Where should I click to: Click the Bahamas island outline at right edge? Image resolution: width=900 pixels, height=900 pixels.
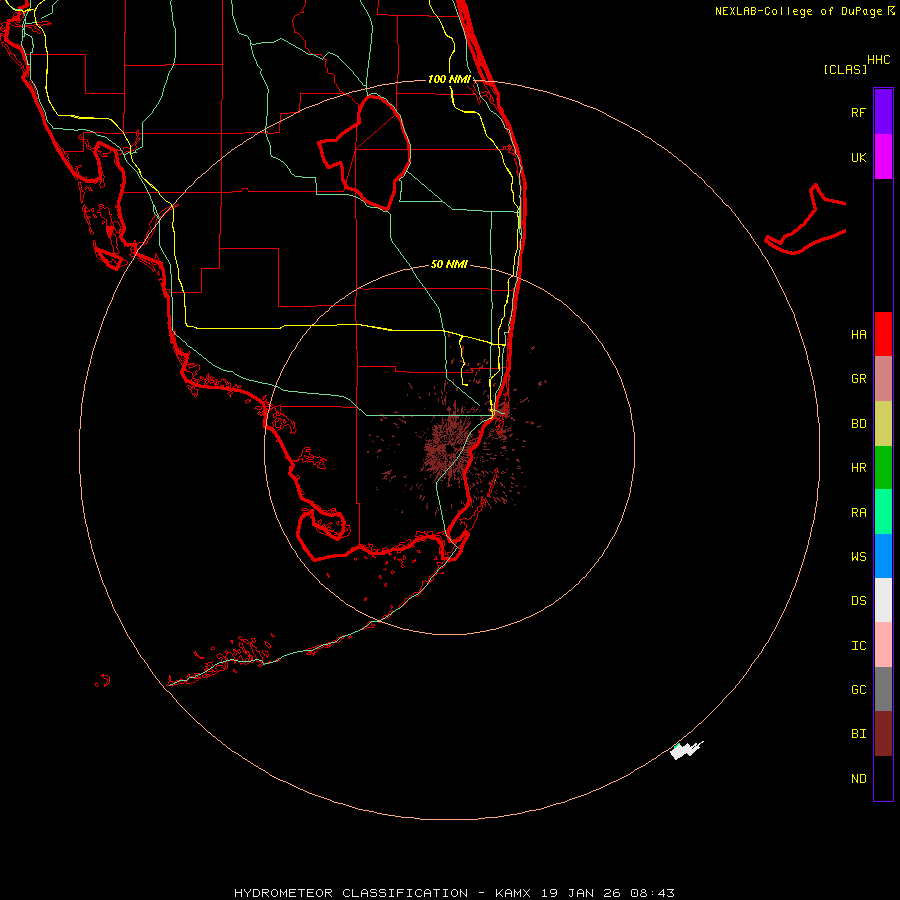point(806,221)
